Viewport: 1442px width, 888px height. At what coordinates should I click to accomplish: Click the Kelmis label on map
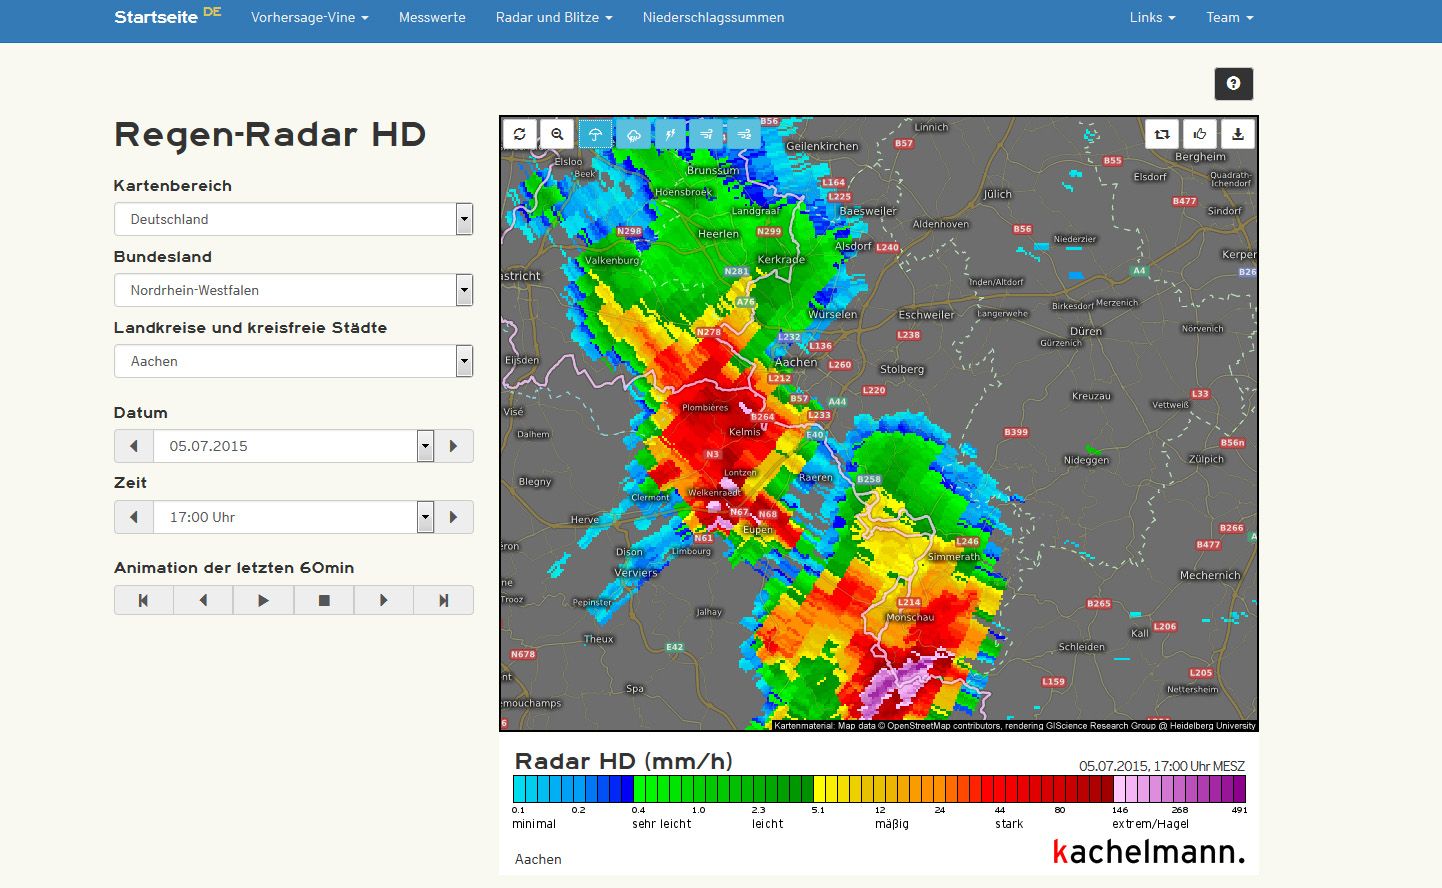[x=745, y=432]
